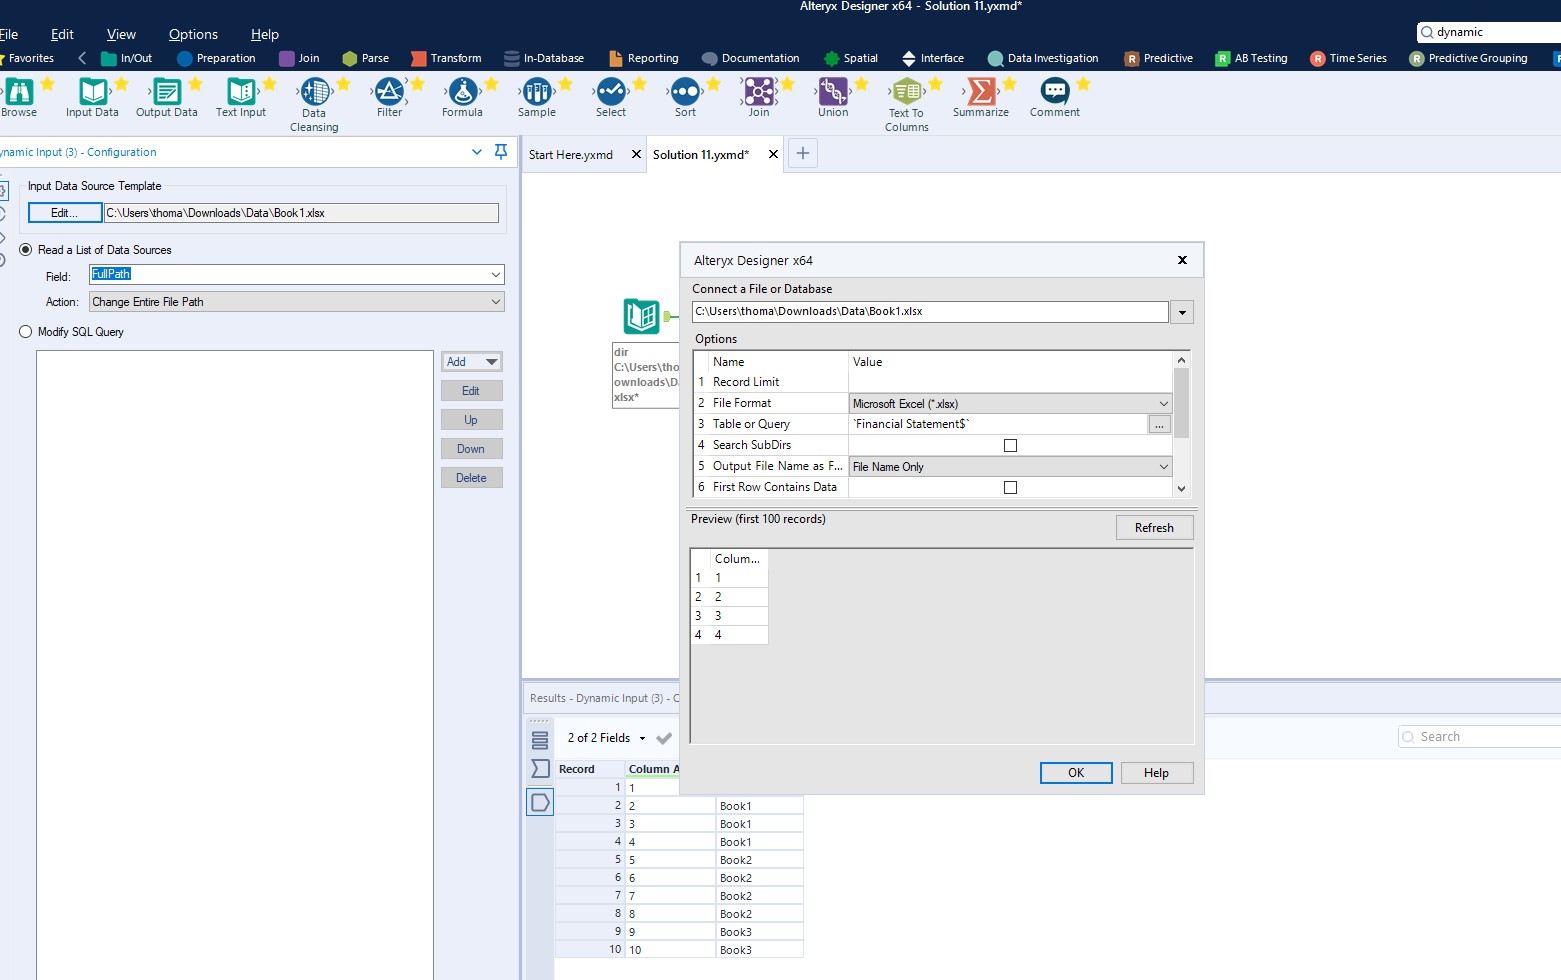
Task: Select the Sort tool icon
Action: click(x=685, y=92)
